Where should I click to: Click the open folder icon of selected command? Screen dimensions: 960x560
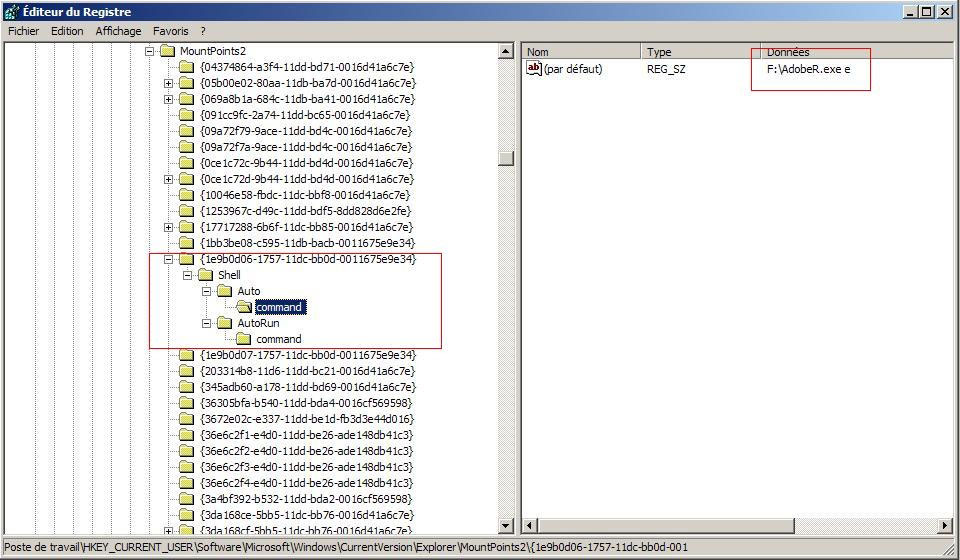244,307
